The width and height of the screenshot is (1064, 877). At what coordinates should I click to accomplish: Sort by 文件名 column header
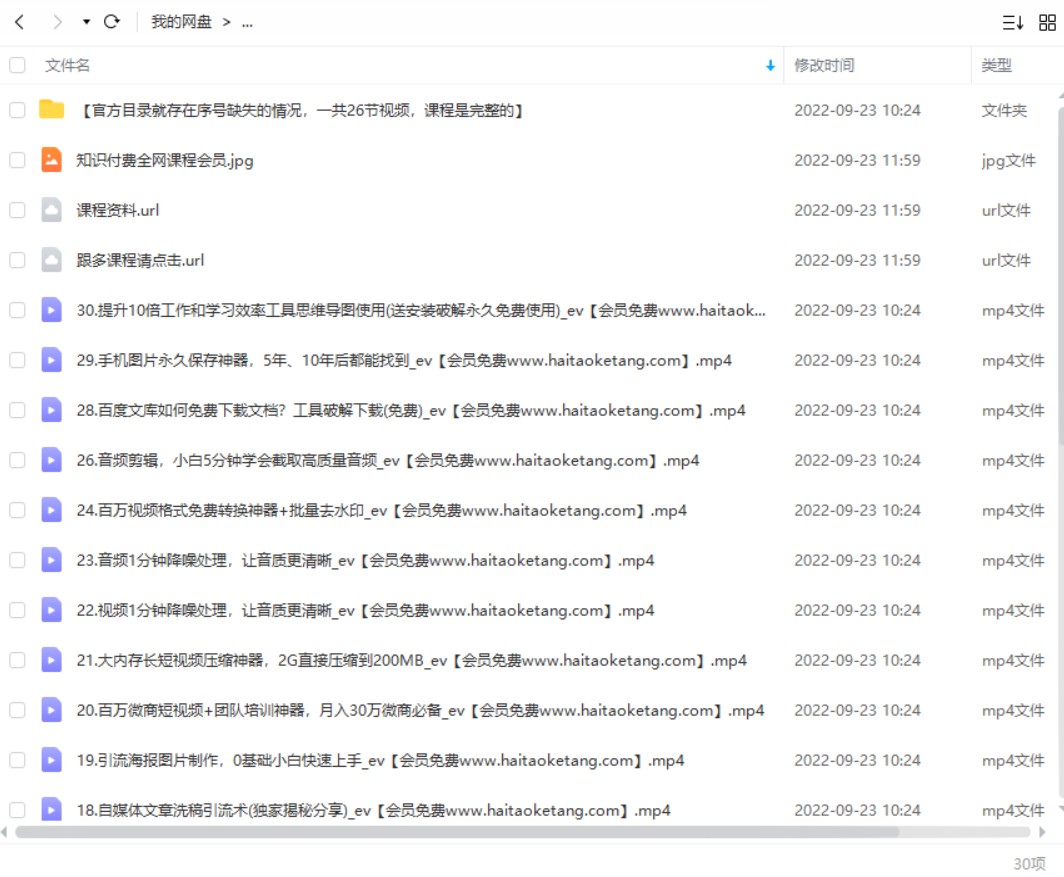tap(67, 65)
